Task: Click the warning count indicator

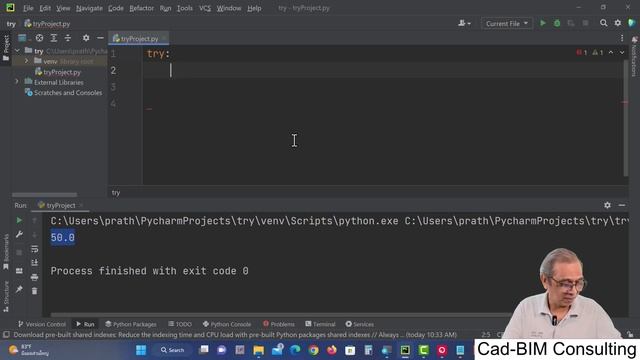Action: point(598,53)
